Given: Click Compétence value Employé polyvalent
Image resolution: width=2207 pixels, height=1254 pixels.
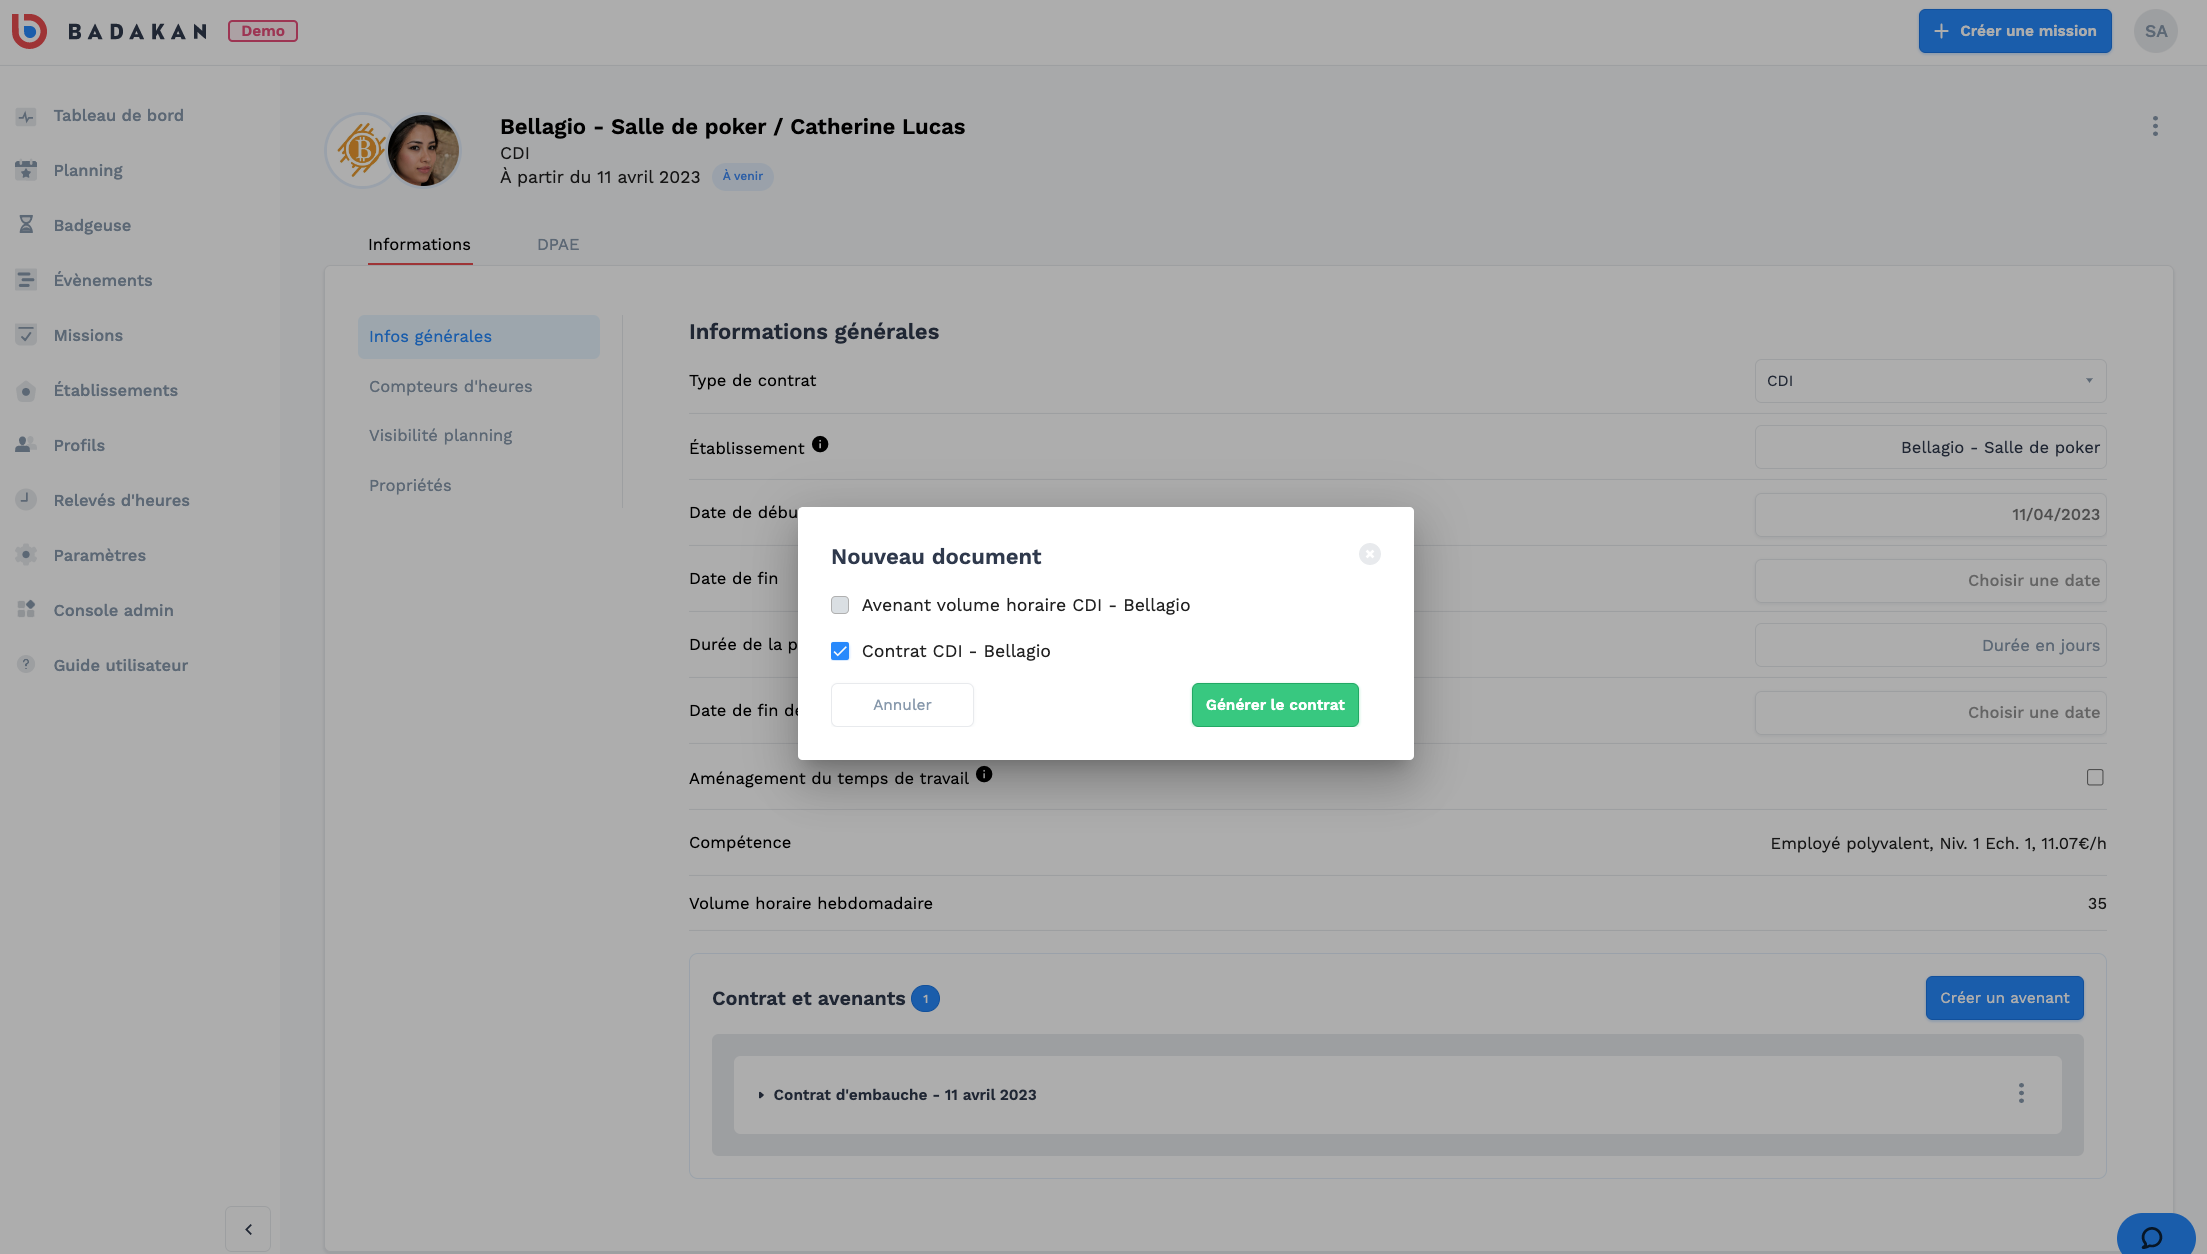Looking at the screenshot, I should click(1938, 844).
